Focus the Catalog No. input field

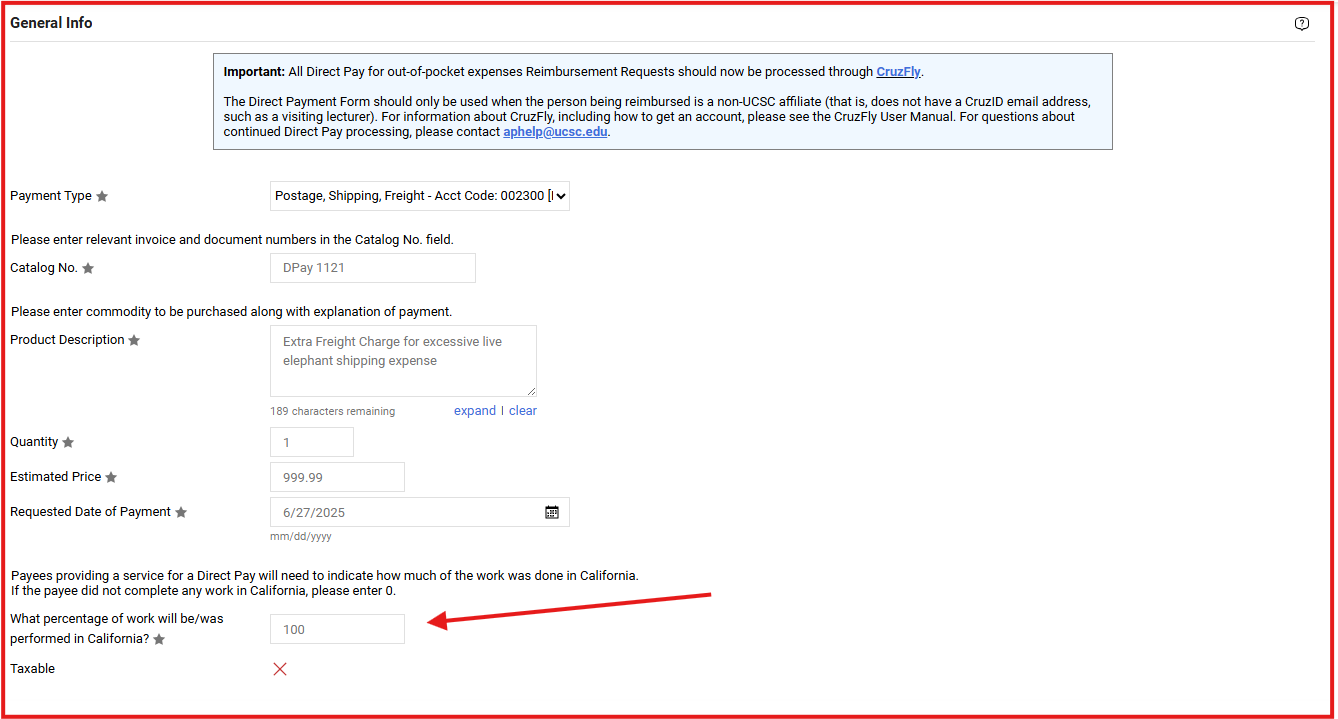click(x=372, y=268)
